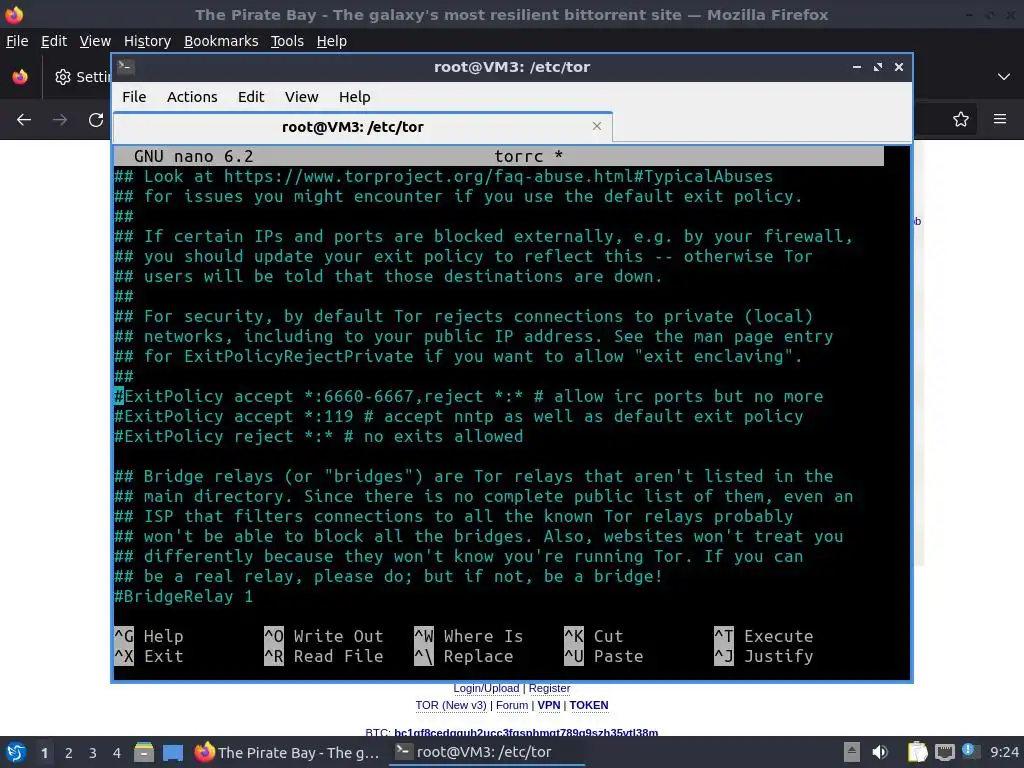Click the Firefox logo in window title bar
The height and width of the screenshot is (768, 1024).
pos(14,14)
